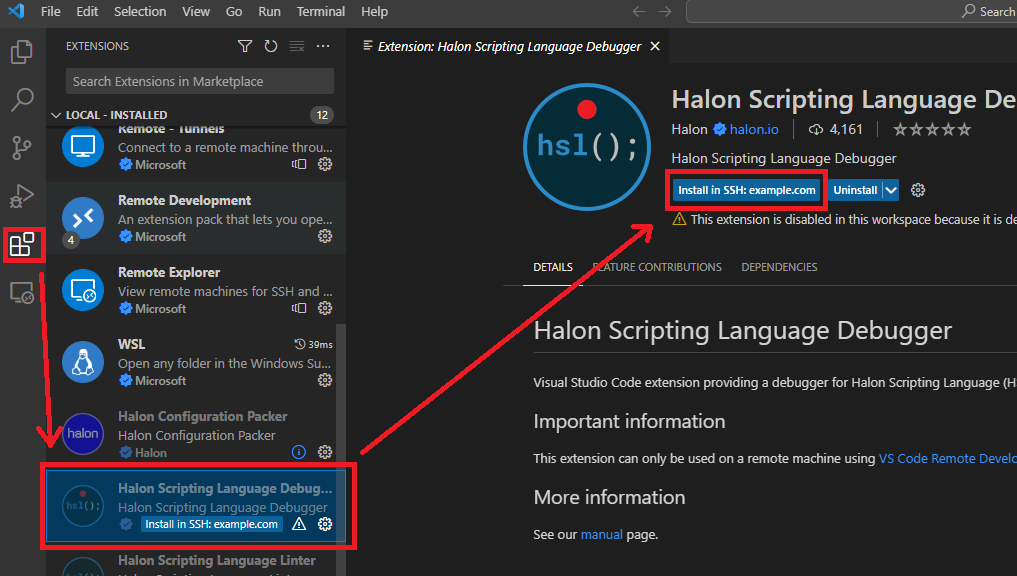This screenshot has width=1017, height=576.
Task: Open Remote Explorer view in activity bar
Action: point(22,293)
